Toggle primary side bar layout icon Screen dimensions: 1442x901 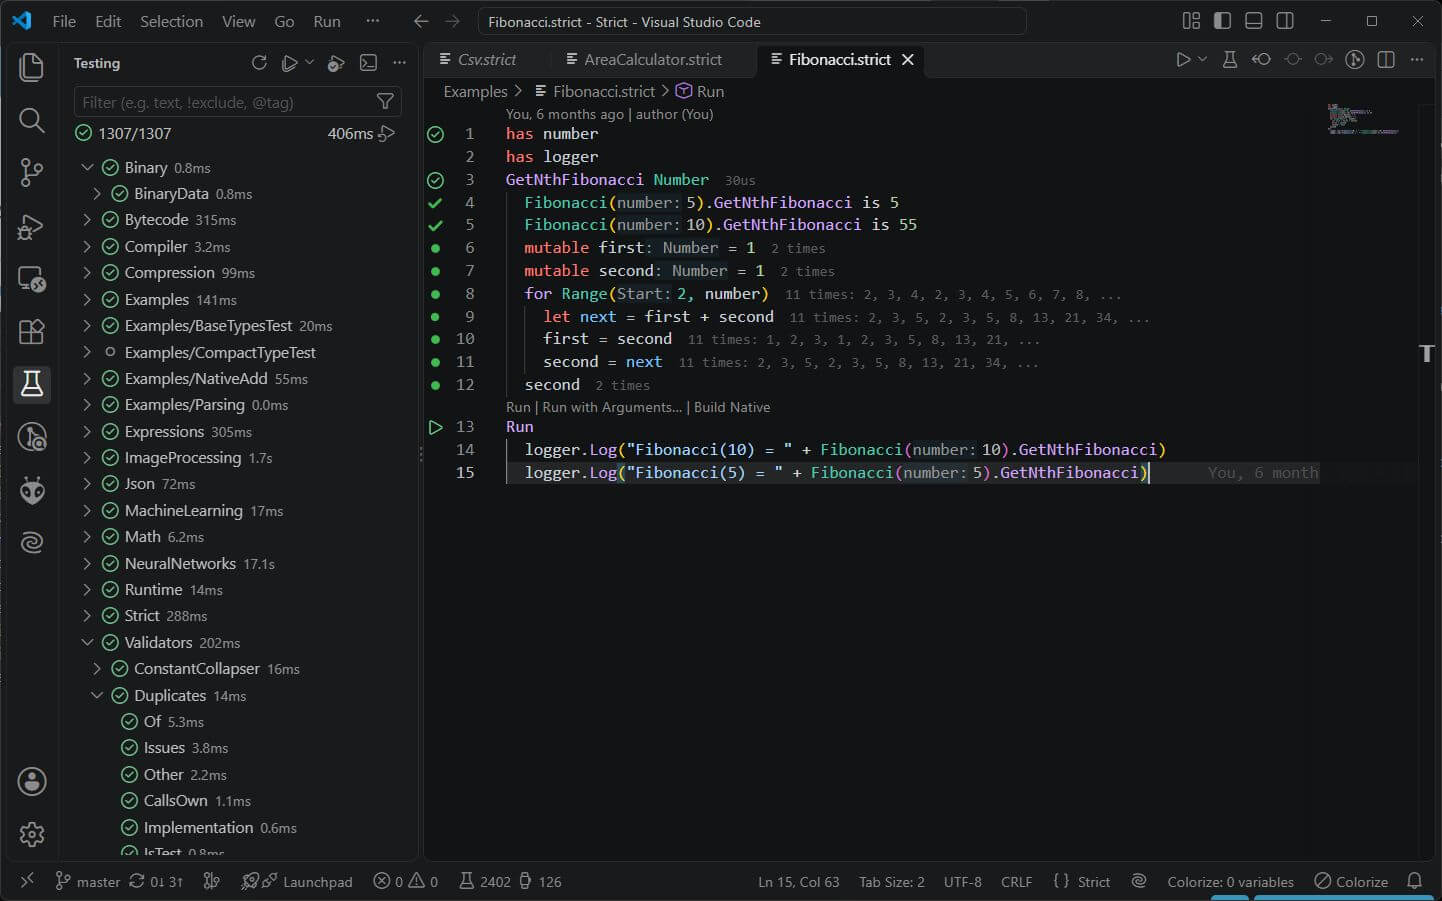pos(1222,21)
